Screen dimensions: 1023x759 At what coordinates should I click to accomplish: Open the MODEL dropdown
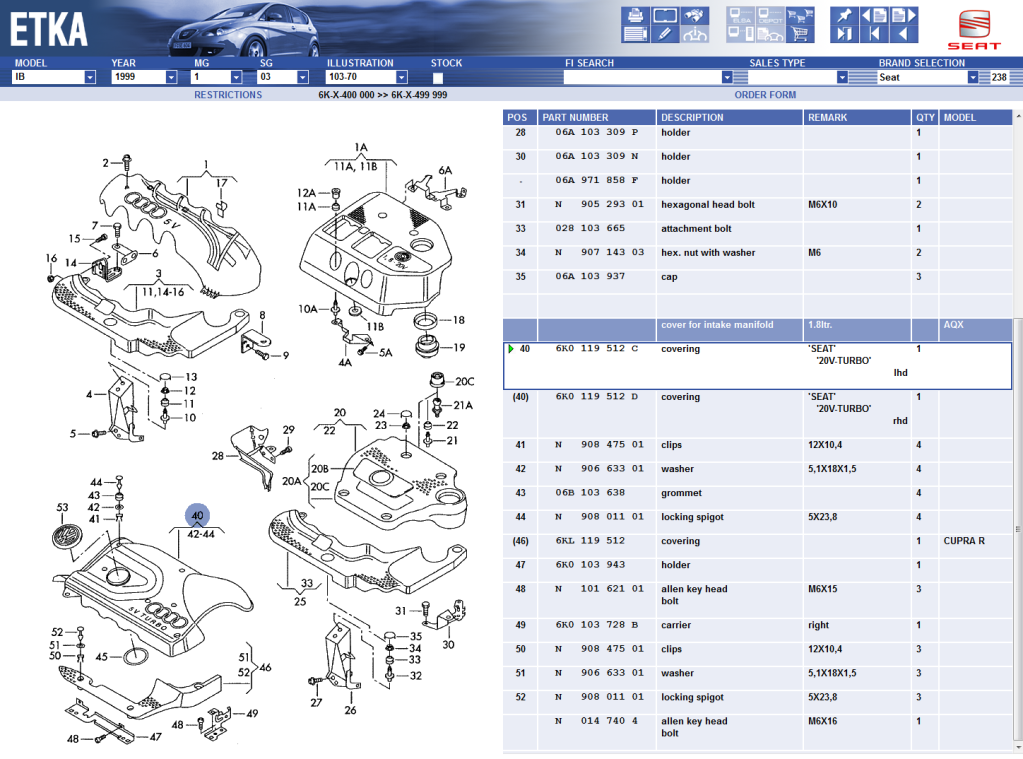tap(90, 77)
